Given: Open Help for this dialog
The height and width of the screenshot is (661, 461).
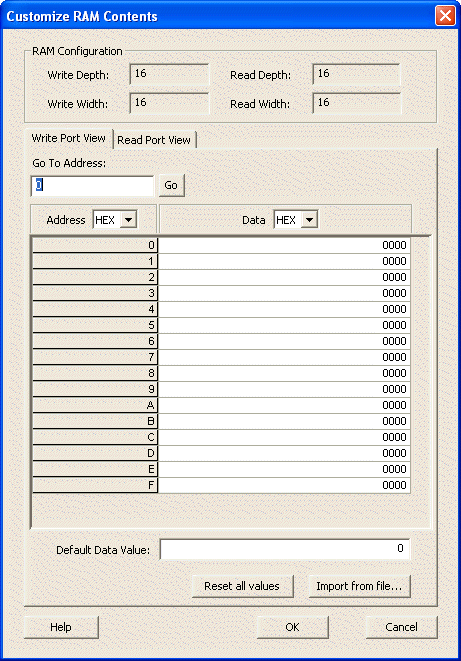Looking at the screenshot, I should coord(61,627).
